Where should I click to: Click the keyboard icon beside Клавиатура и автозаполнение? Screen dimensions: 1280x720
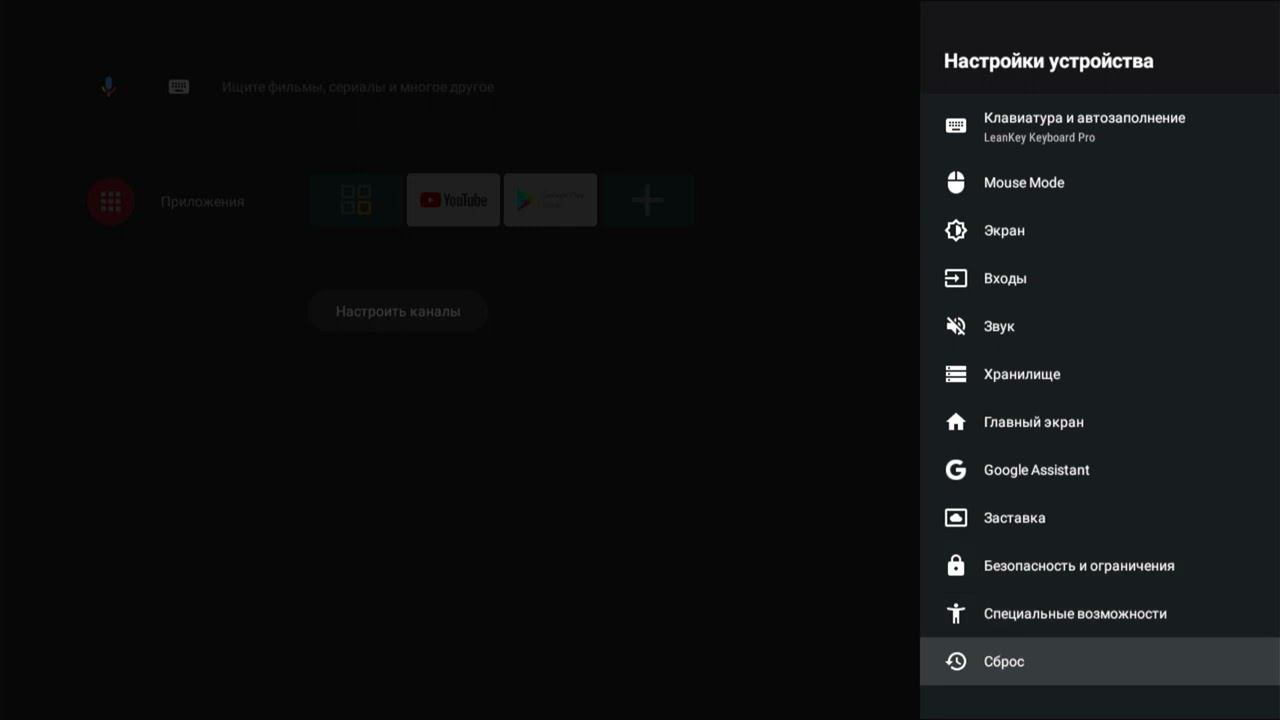(956, 126)
